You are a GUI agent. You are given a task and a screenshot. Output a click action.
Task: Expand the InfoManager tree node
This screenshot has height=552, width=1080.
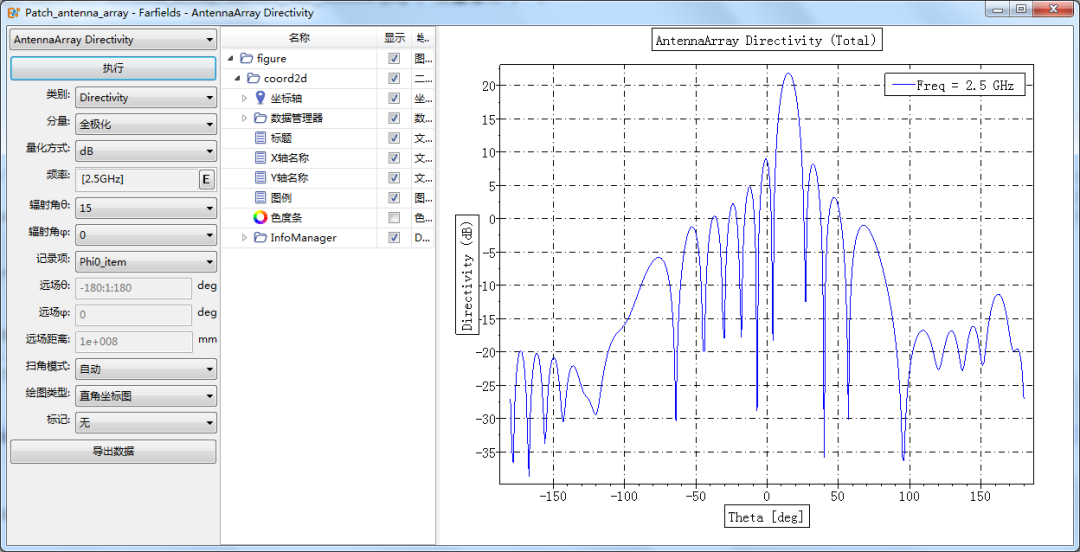[244, 238]
